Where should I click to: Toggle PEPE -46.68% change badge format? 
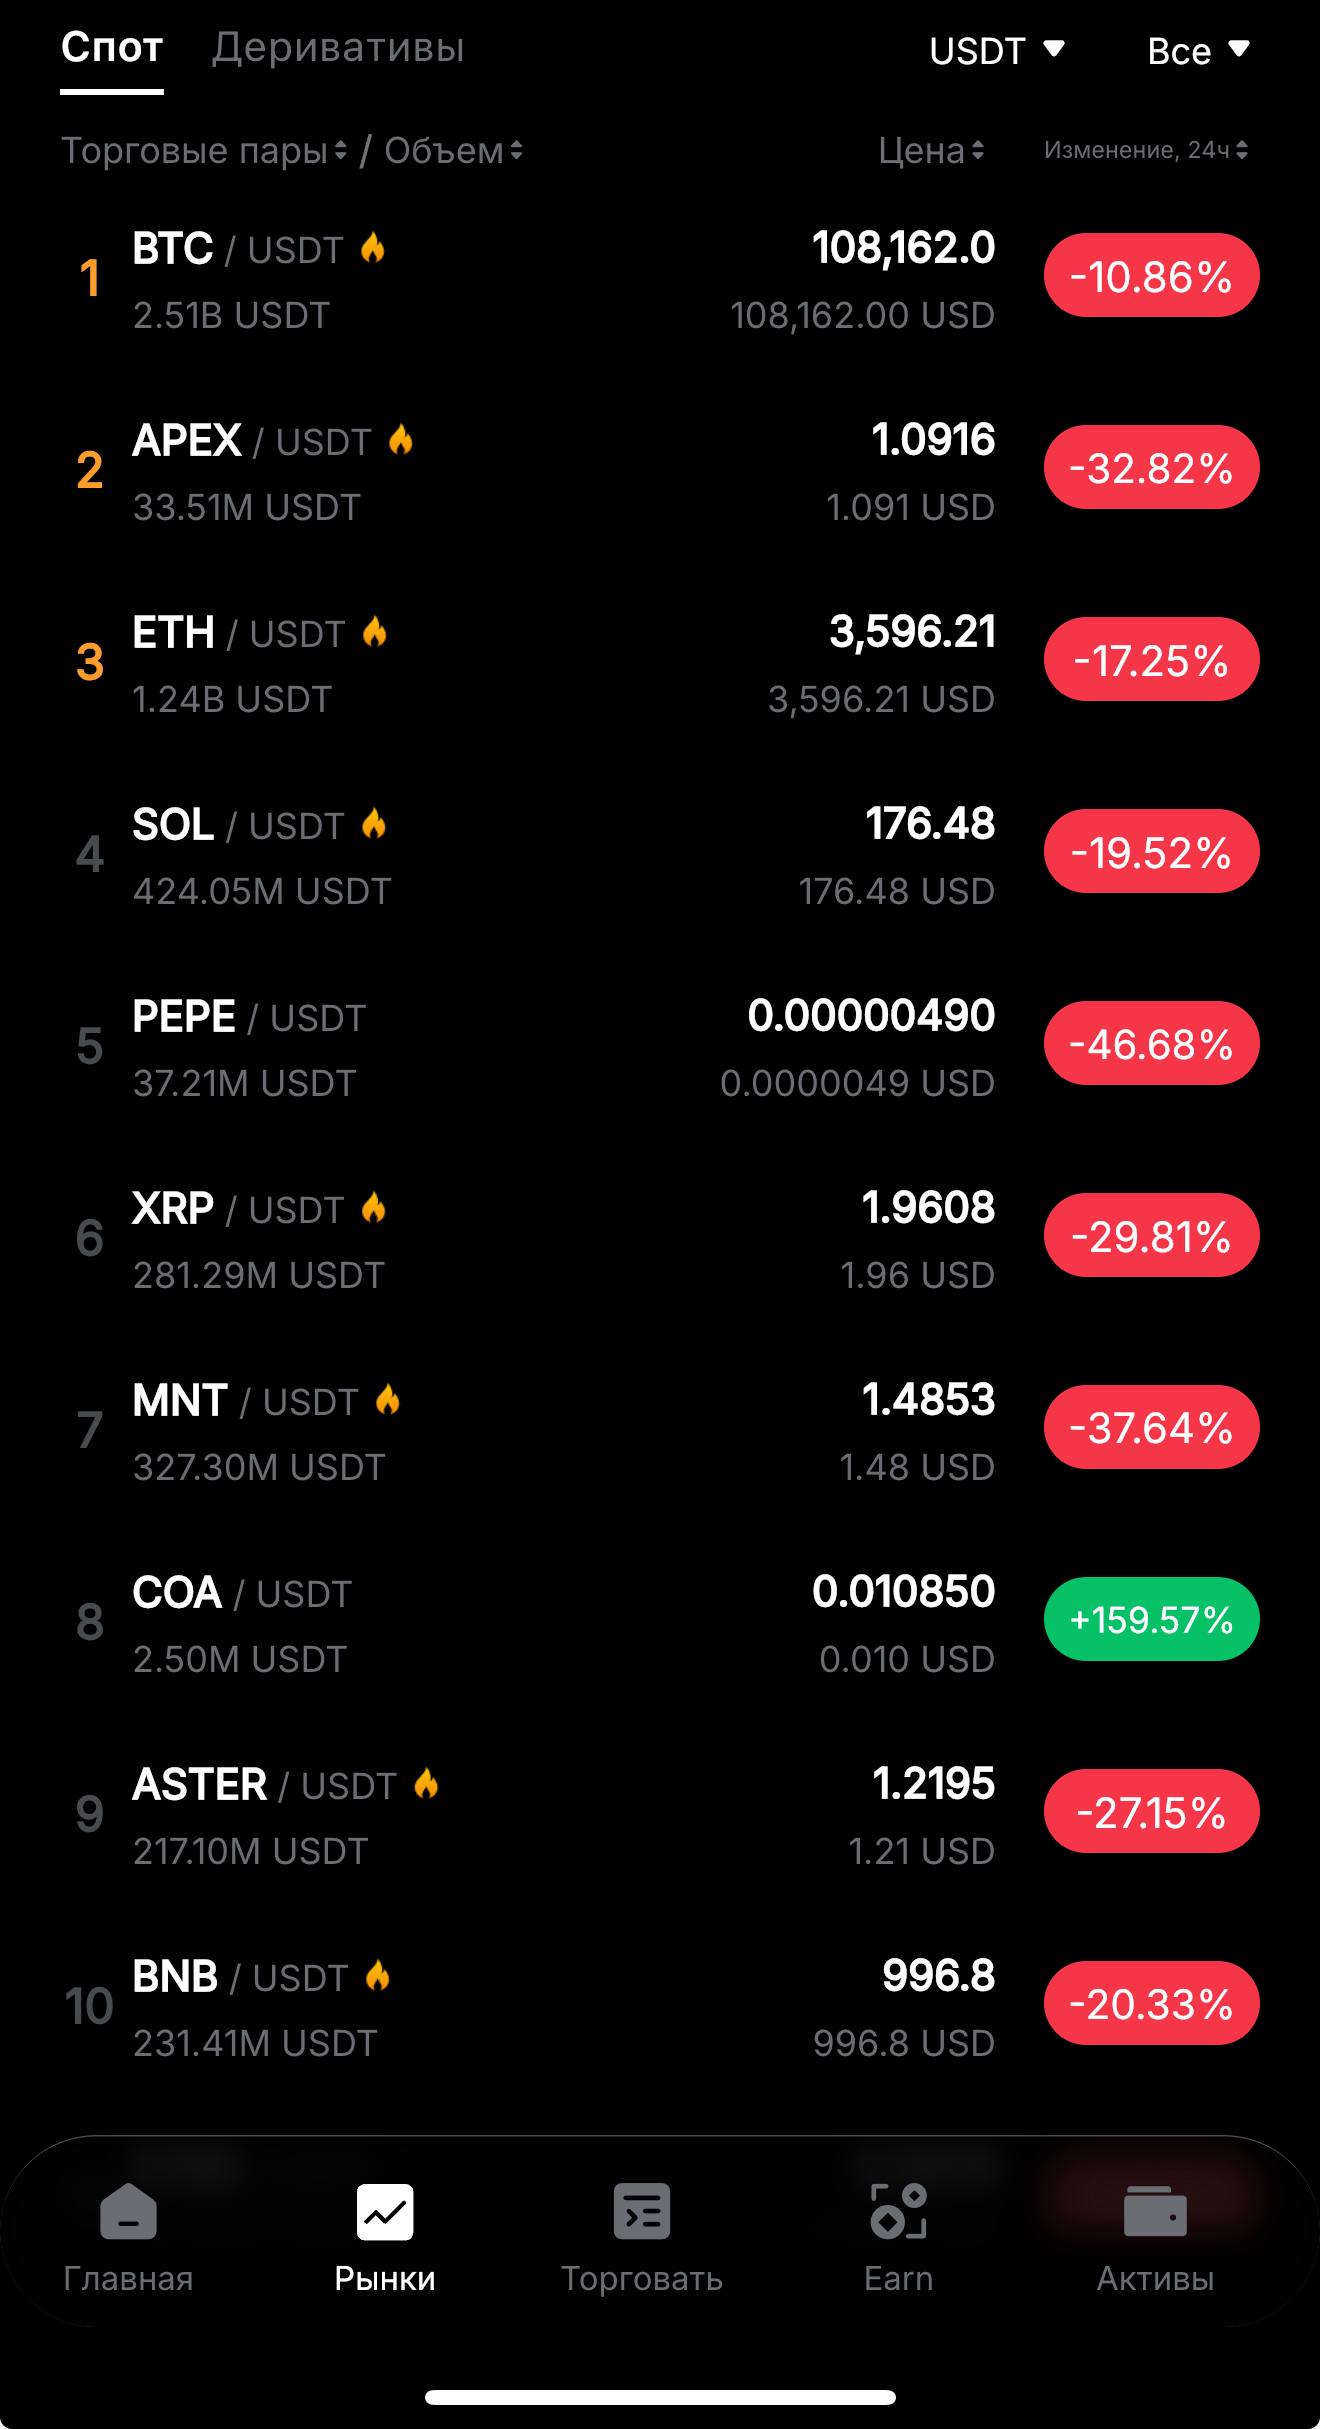[1151, 1044]
